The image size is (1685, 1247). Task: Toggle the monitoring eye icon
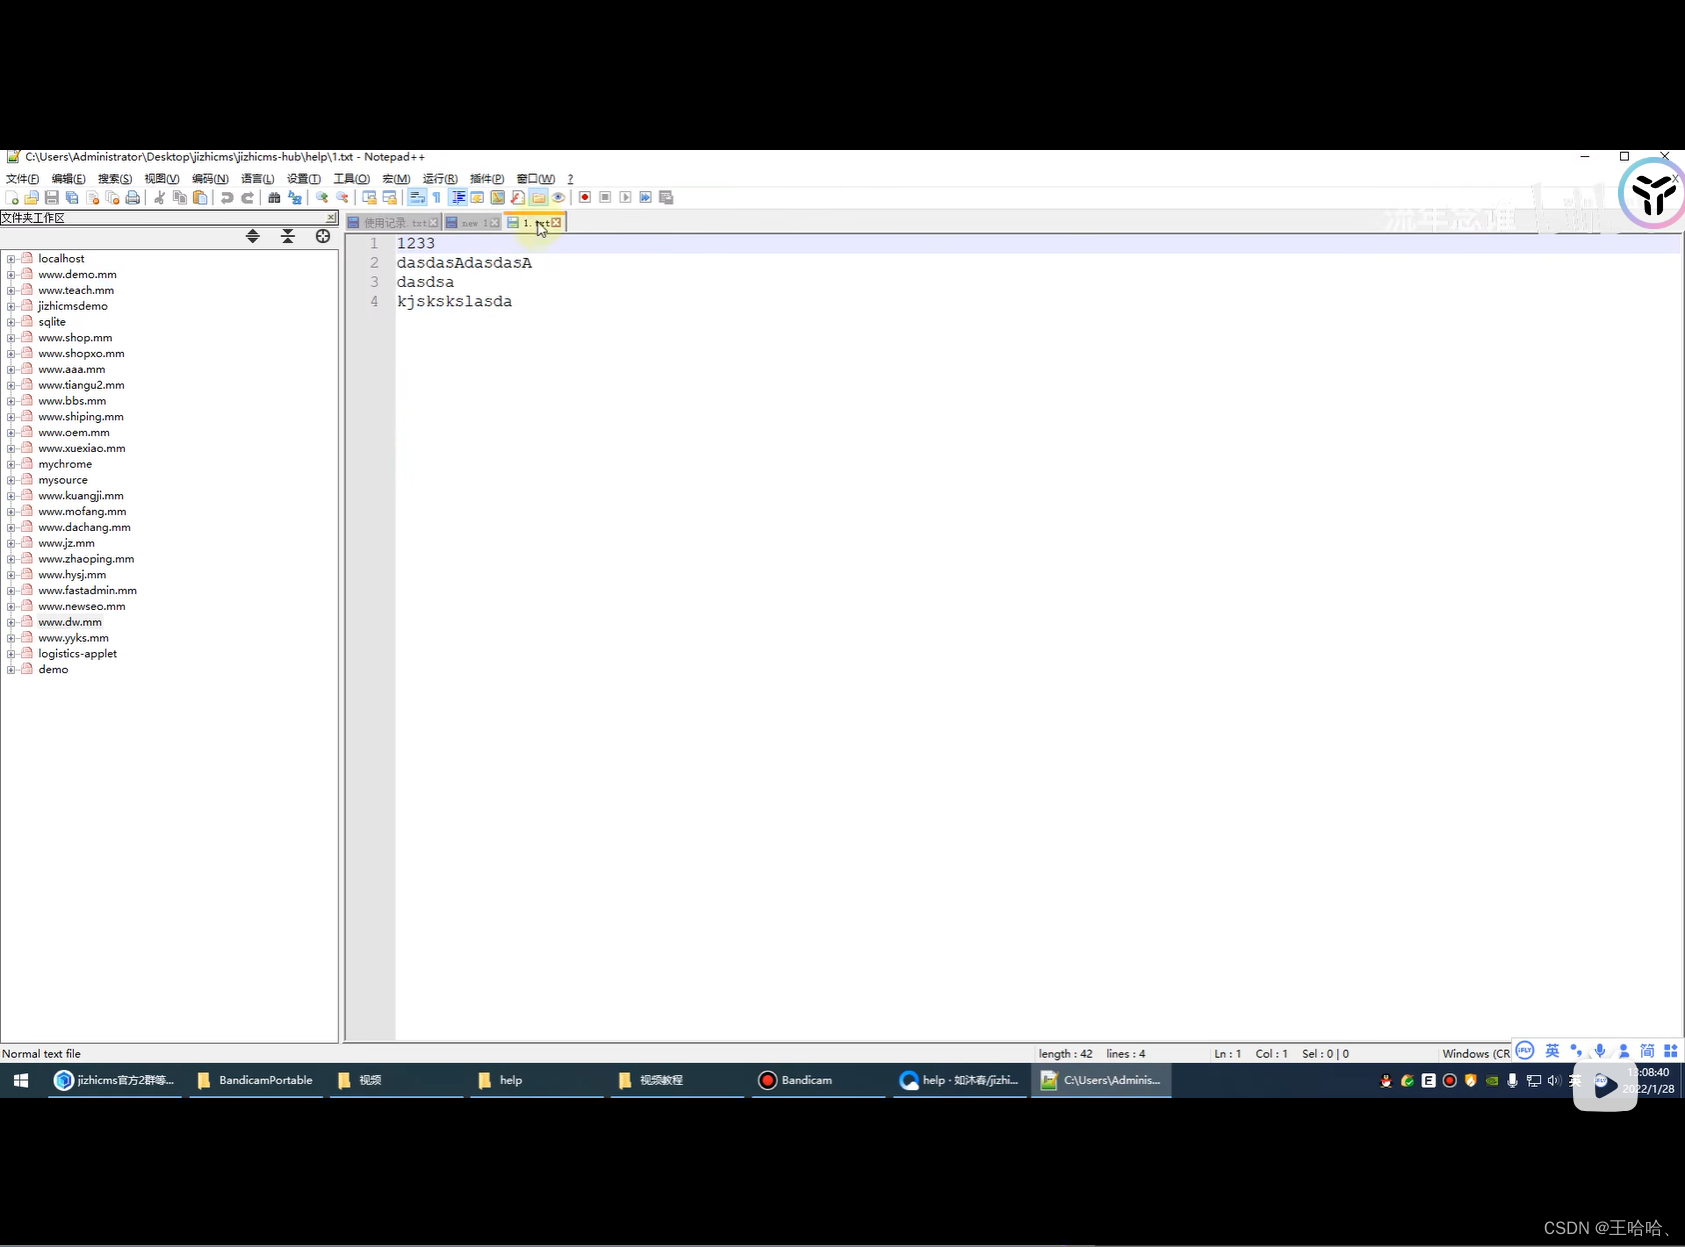558,197
